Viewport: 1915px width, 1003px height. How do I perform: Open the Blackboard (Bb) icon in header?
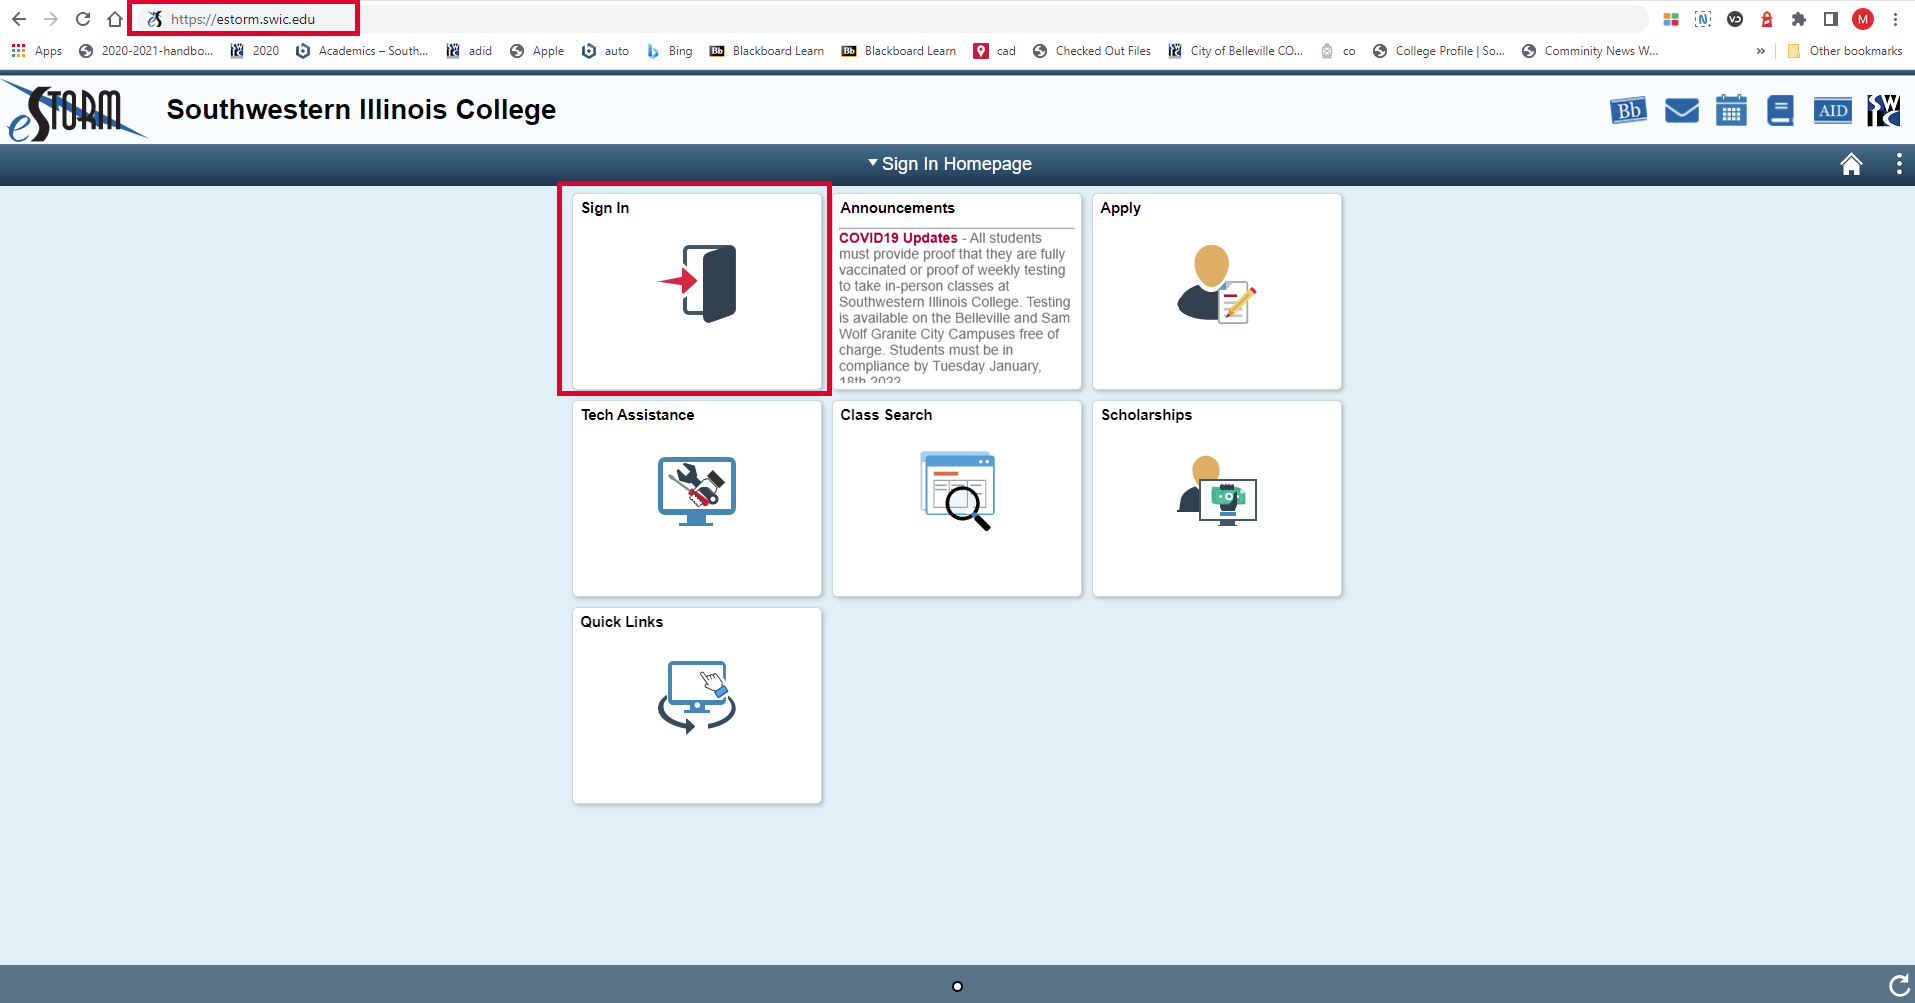[x=1628, y=111]
